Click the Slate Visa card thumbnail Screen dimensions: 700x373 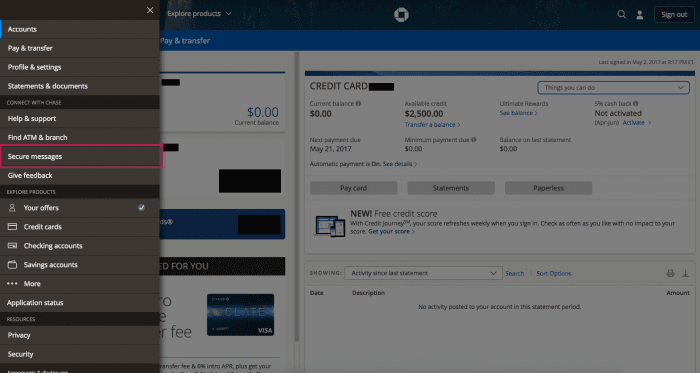(x=240, y=315)
